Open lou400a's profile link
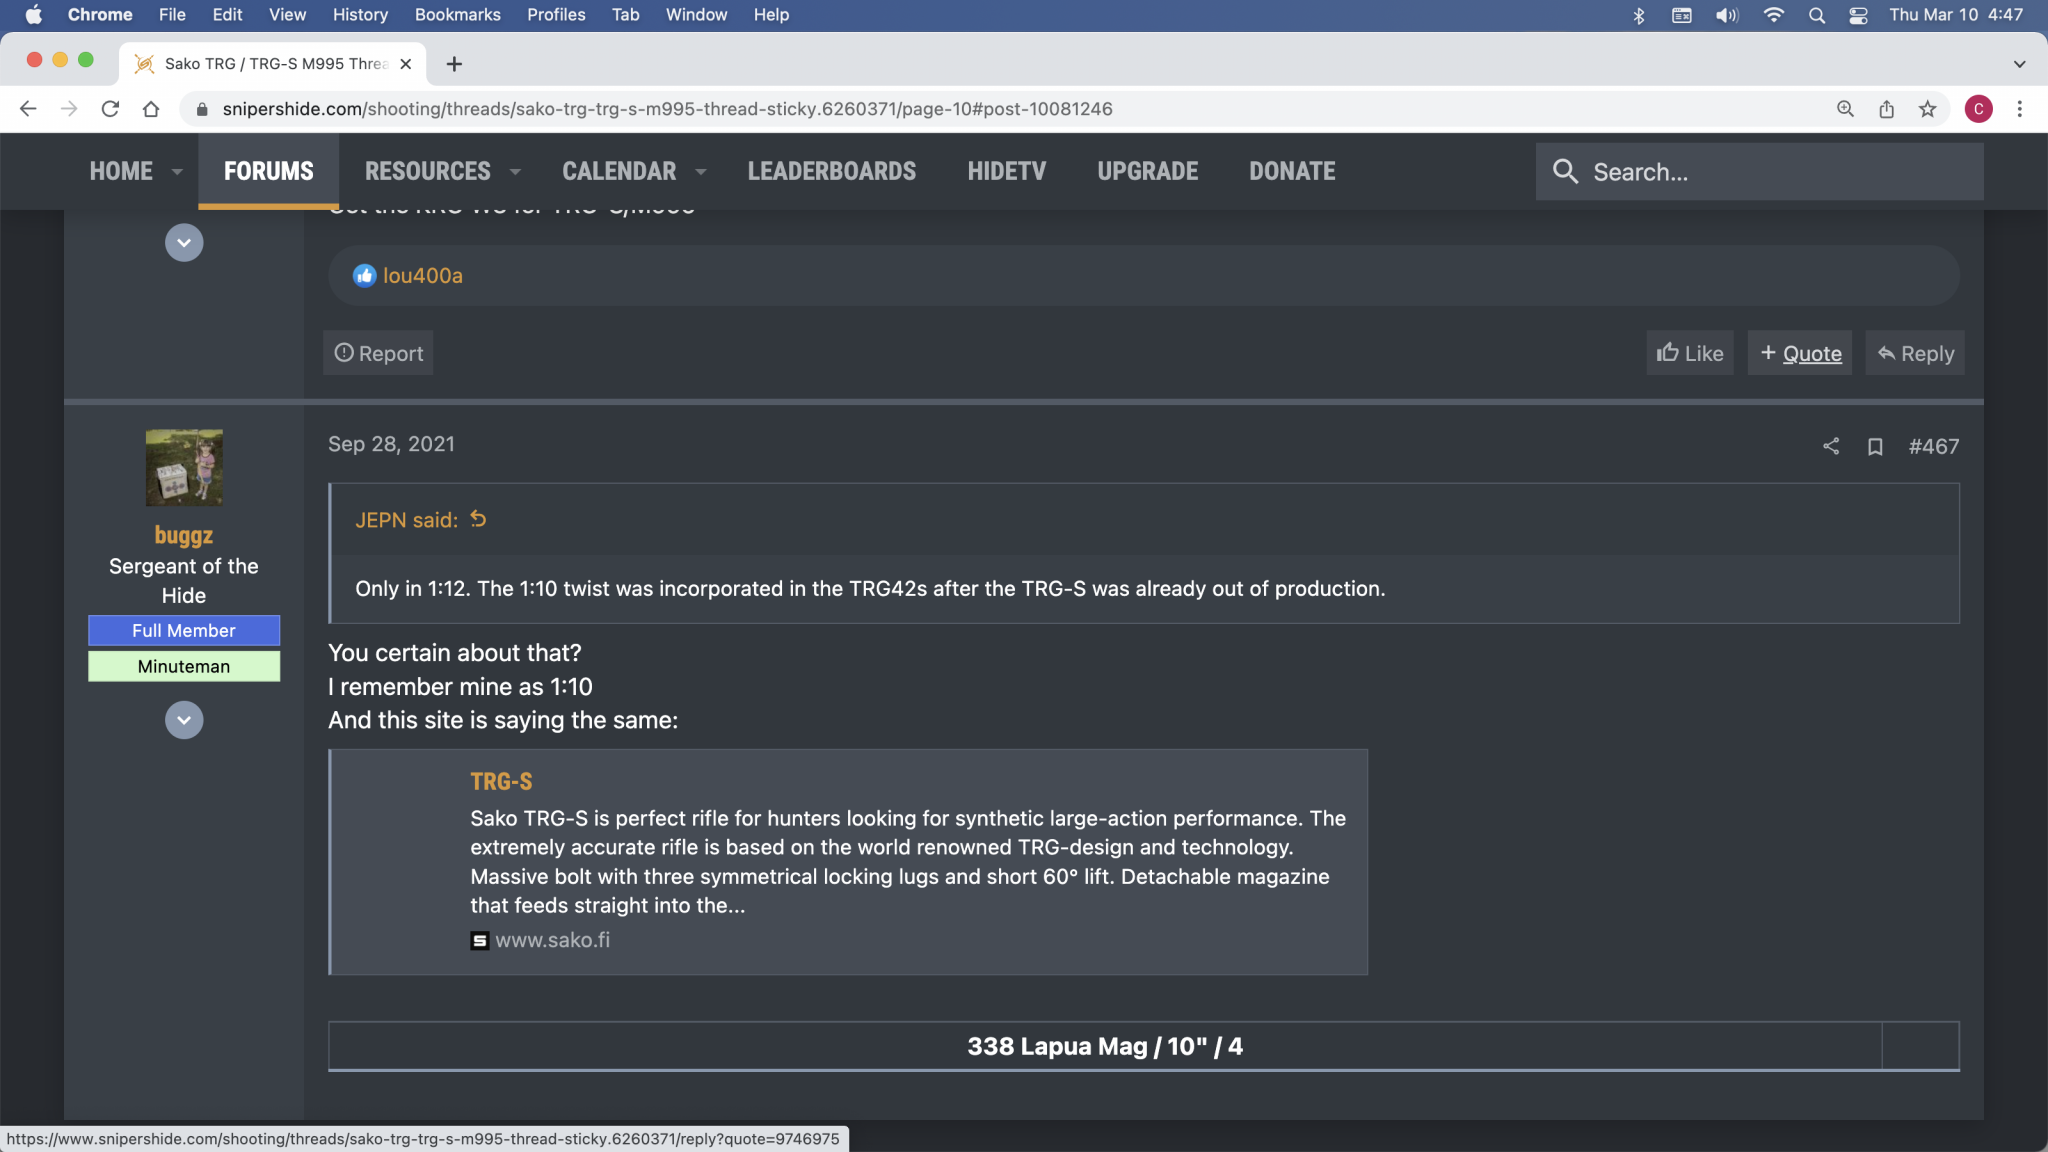This screenshot has width=2048, height=1152. (423, 276)
